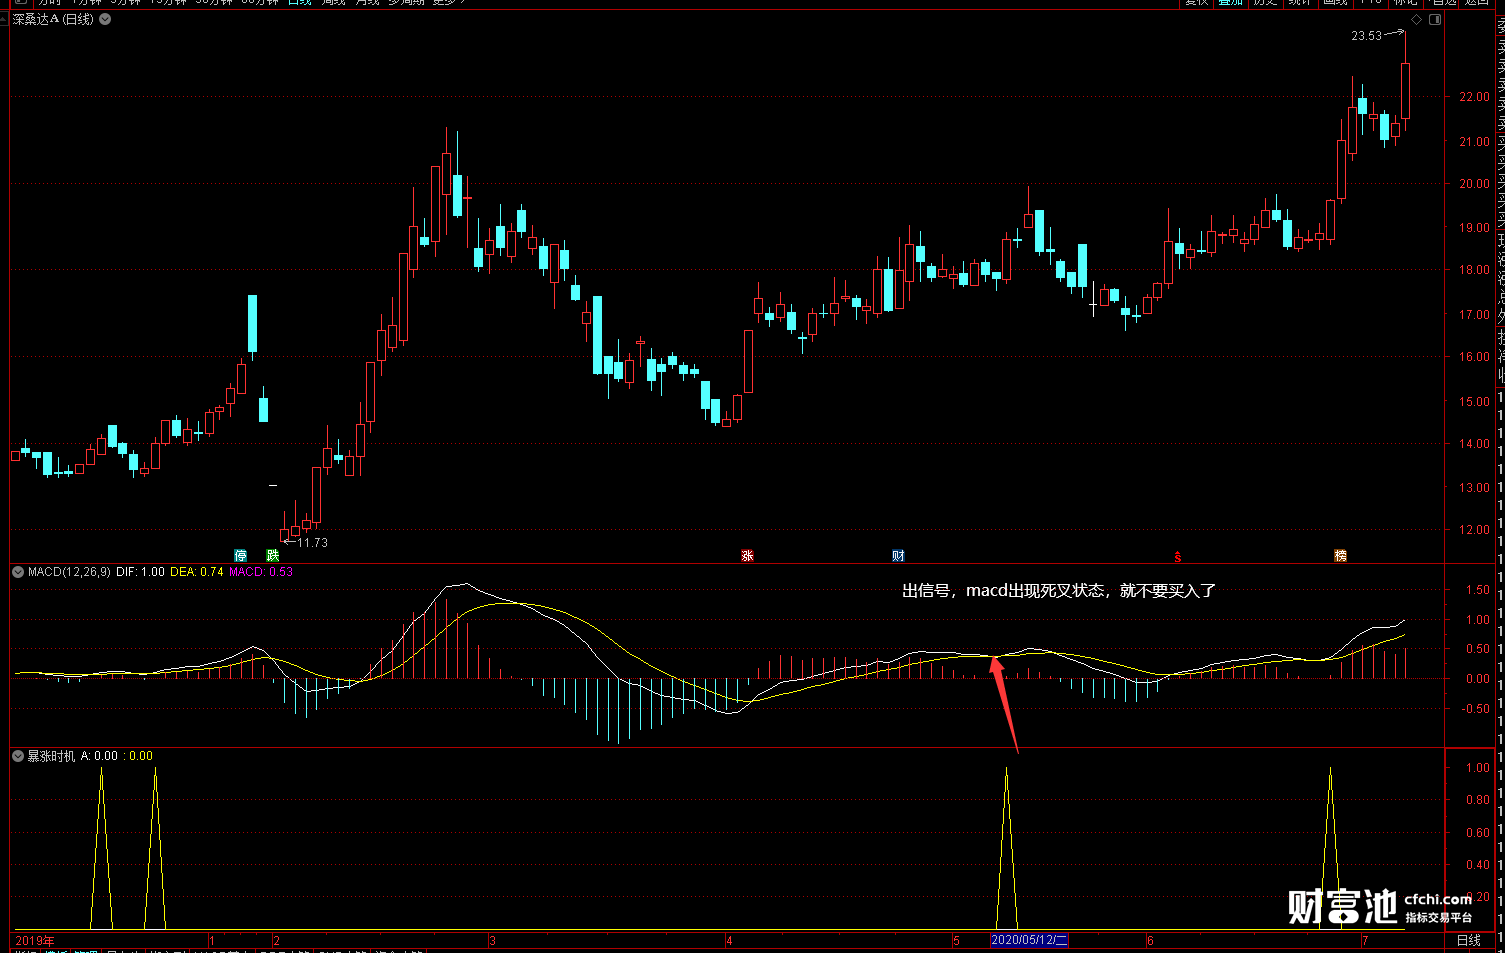Click the 涨 limit-up marker icon
This screenshot has width=1505, height=953.
coord(747,556)
